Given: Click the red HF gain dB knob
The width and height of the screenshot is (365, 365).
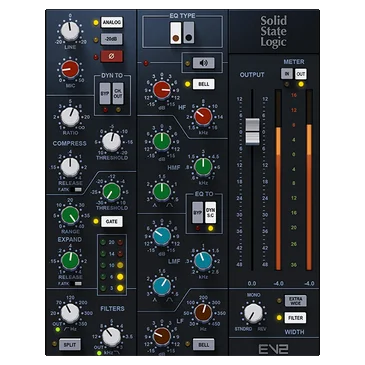Looking at the screenshot, I should pos(162,90).
